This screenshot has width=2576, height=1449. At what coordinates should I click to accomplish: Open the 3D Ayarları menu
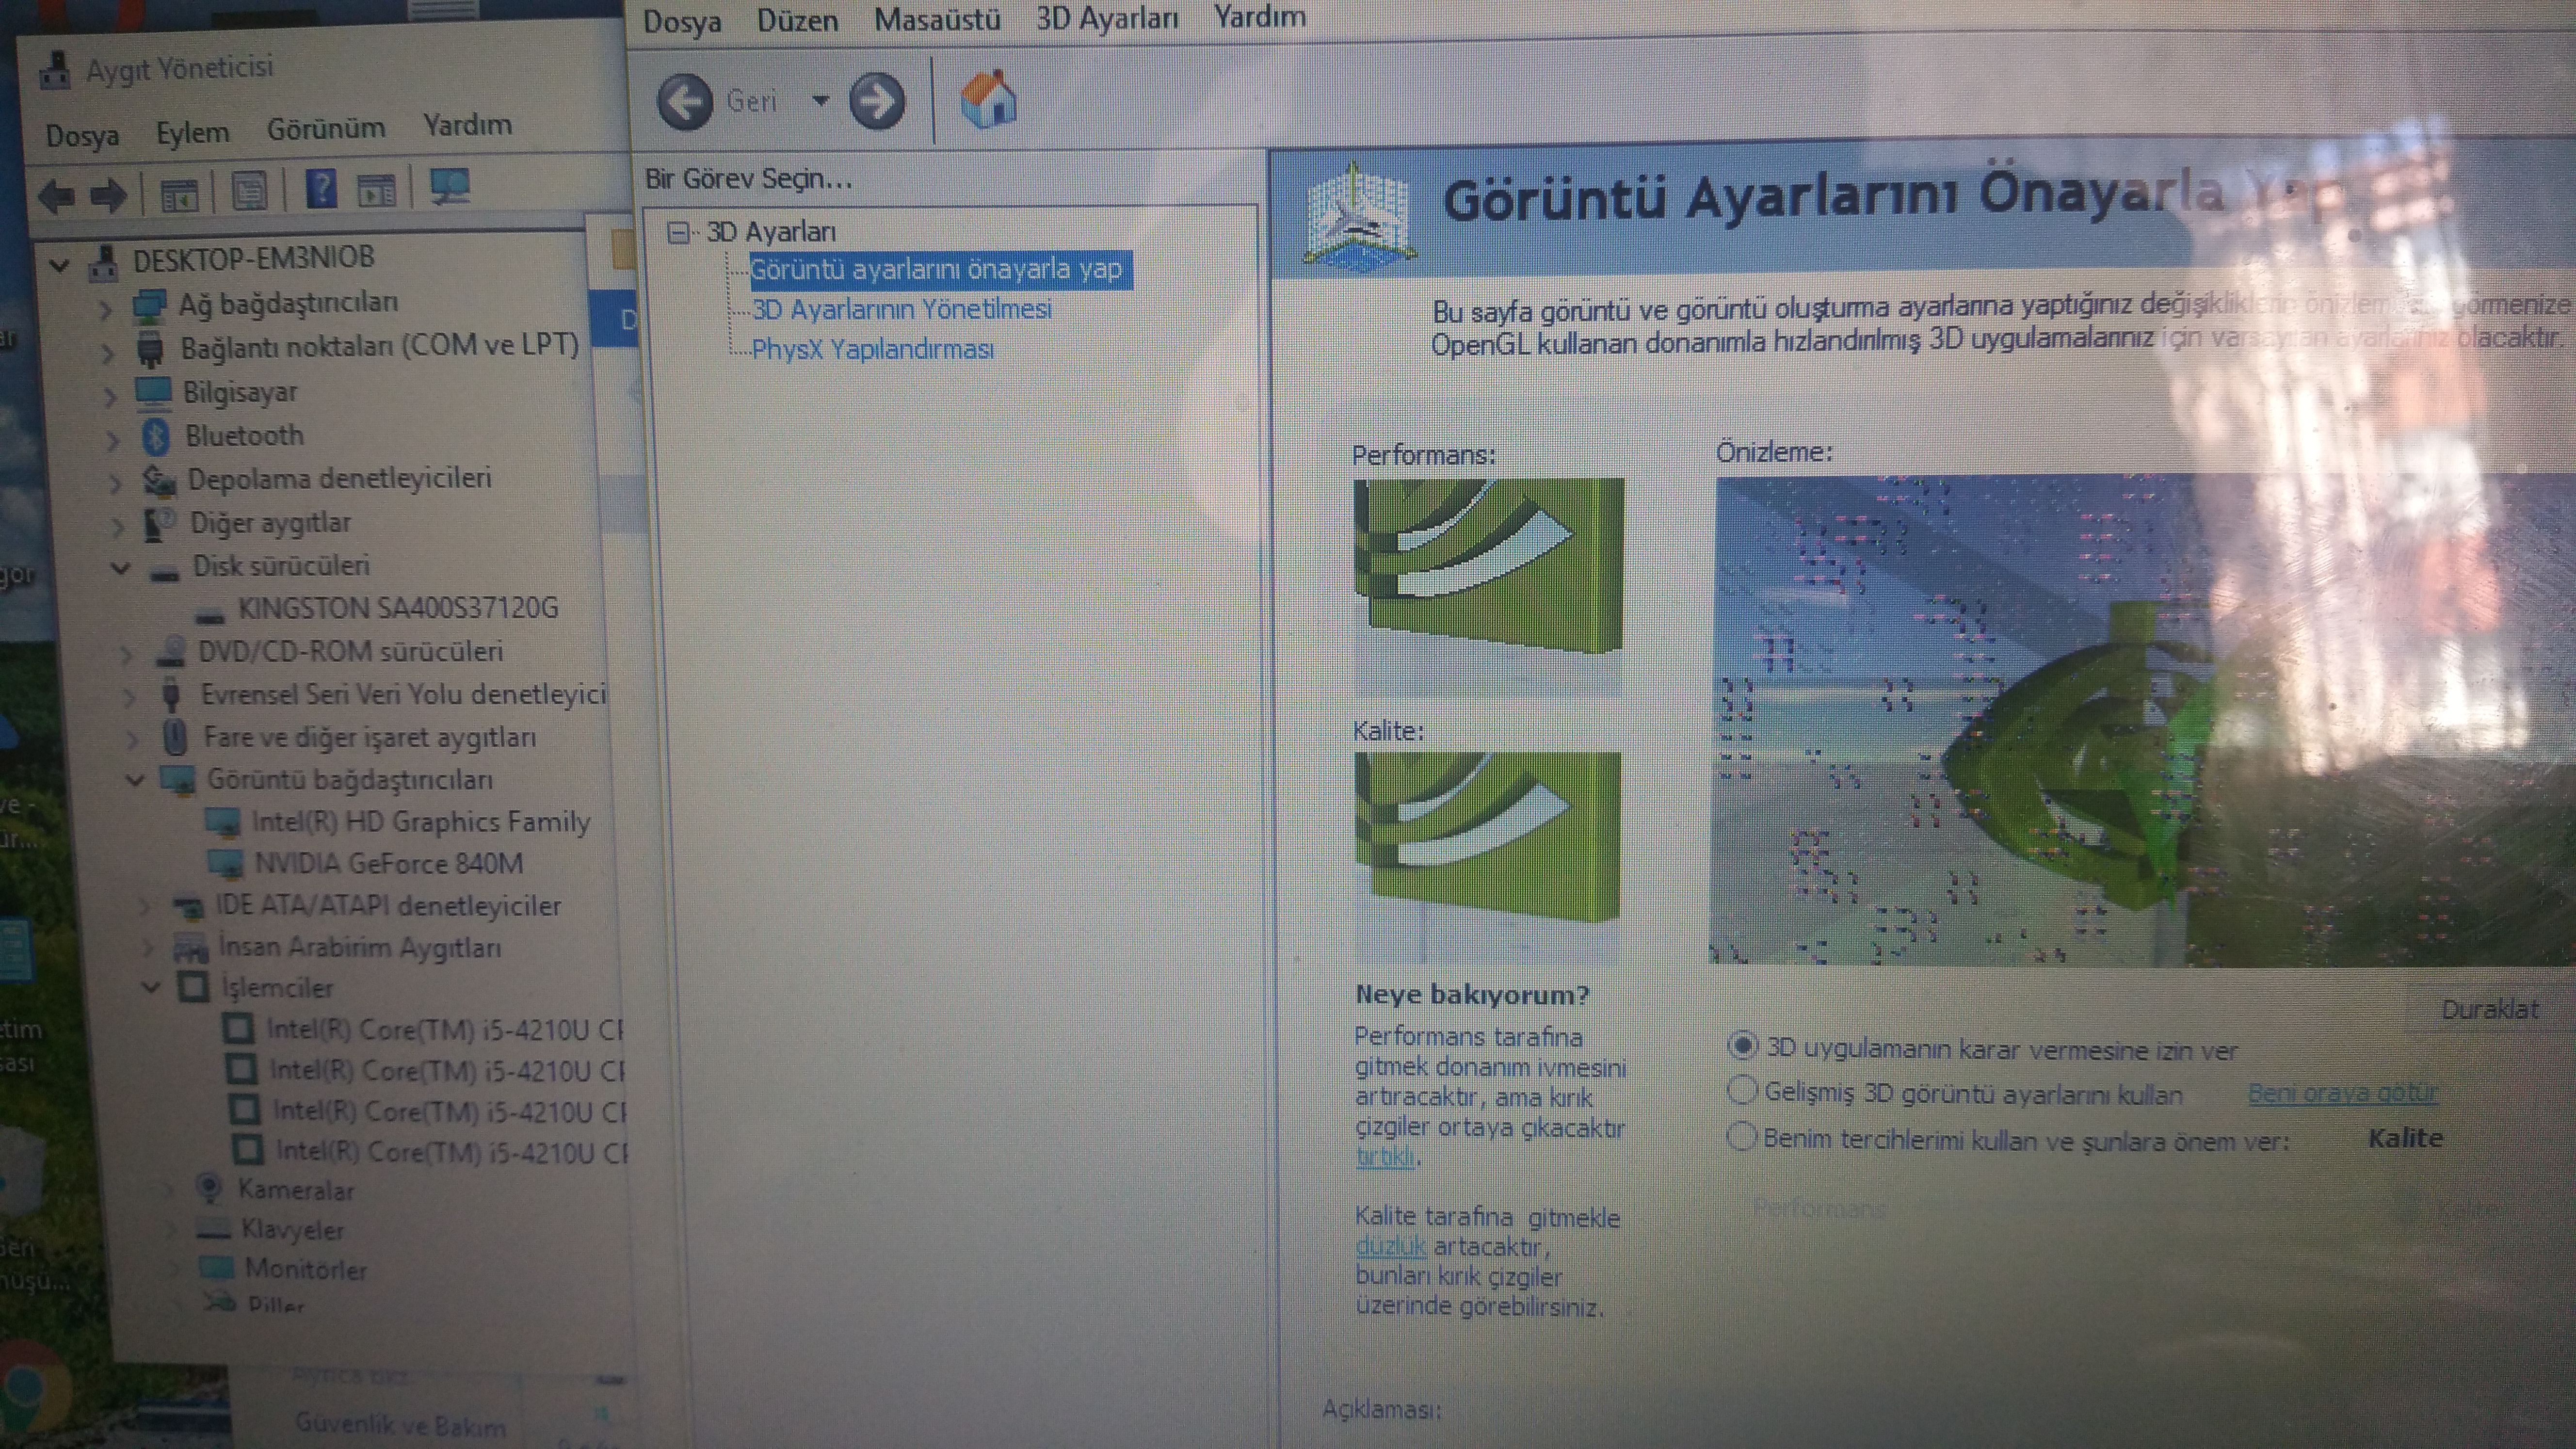click(x=1107, y=18)
